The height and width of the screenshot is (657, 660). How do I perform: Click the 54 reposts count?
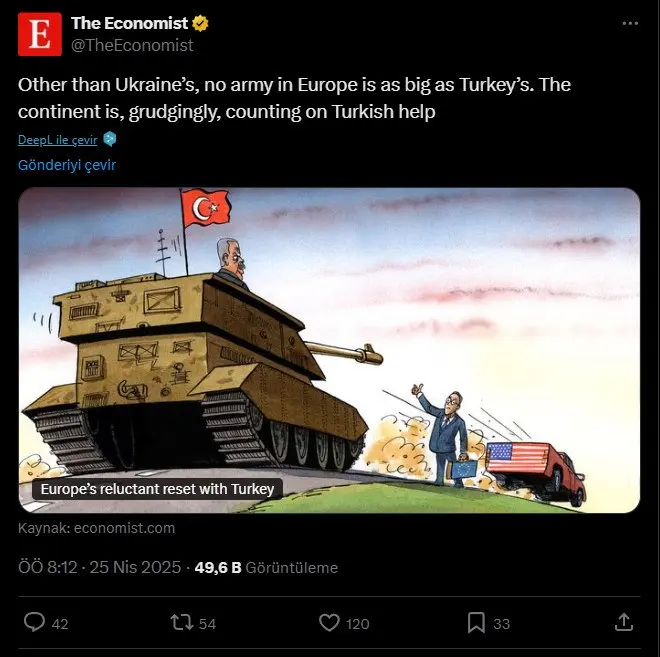(x=207, y=624)
